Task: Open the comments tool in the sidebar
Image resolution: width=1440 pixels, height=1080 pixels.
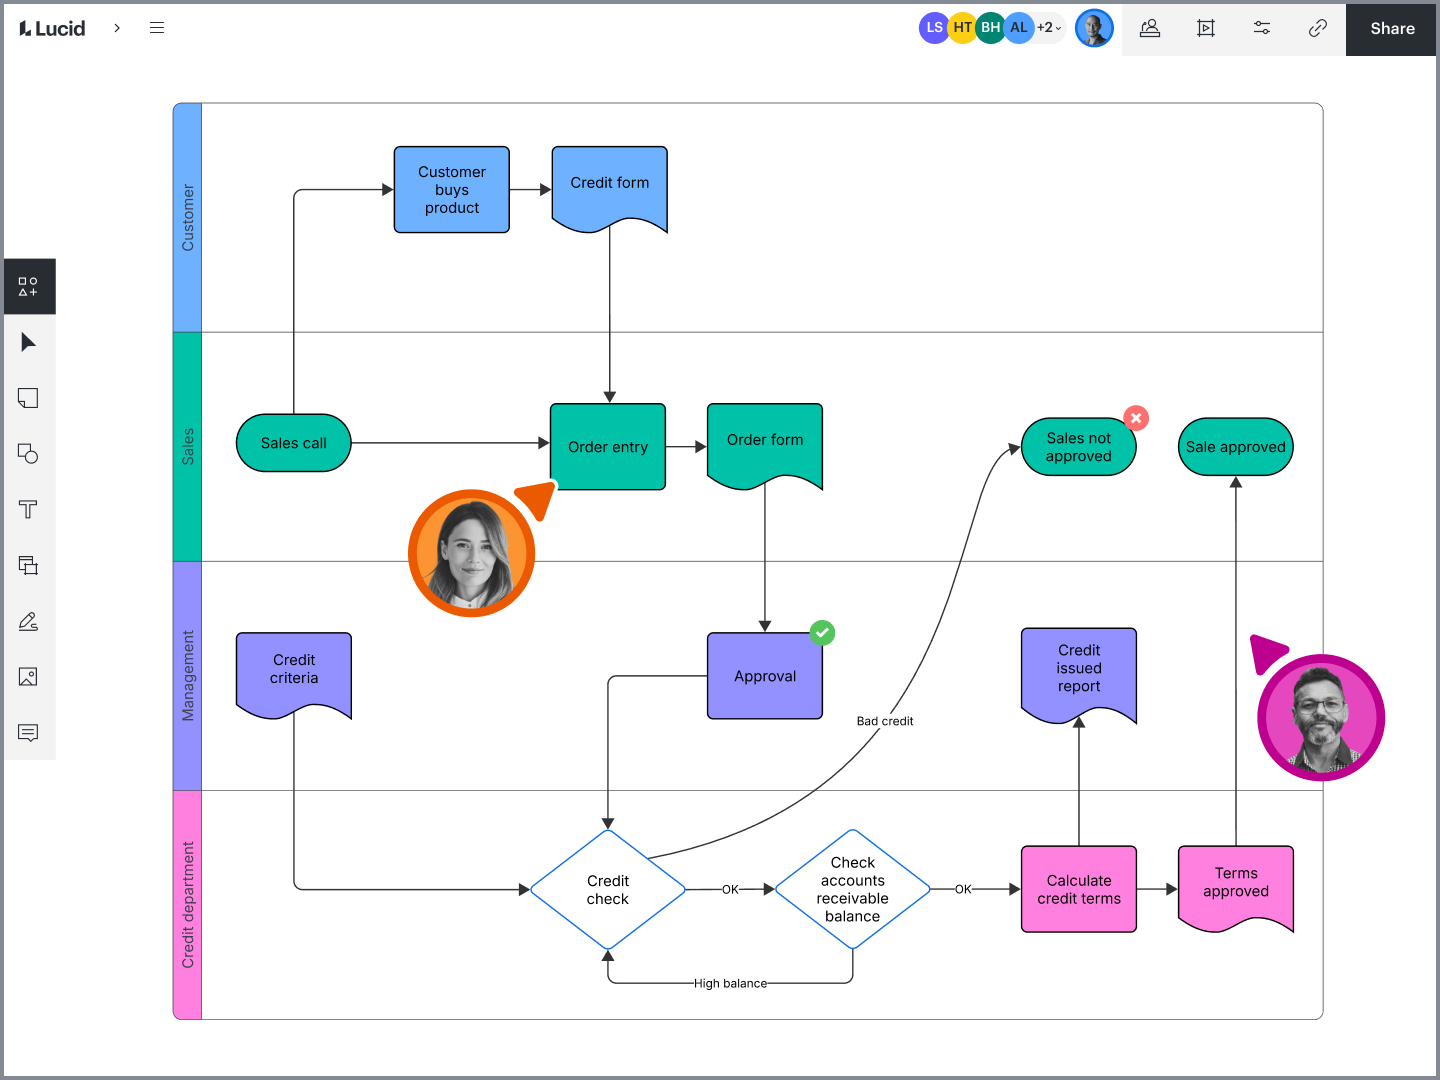Action: (28, 733)
